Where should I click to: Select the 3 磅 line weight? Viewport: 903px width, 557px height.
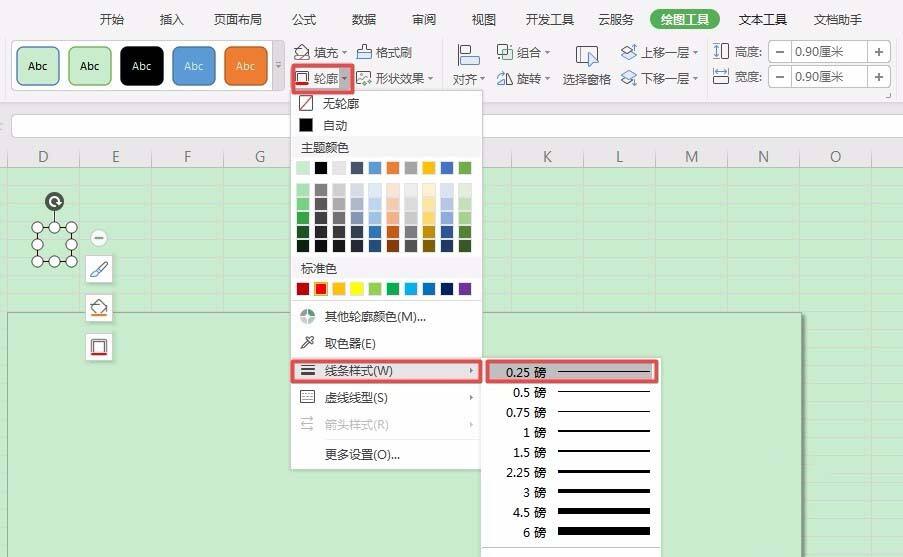pos(572,492)
